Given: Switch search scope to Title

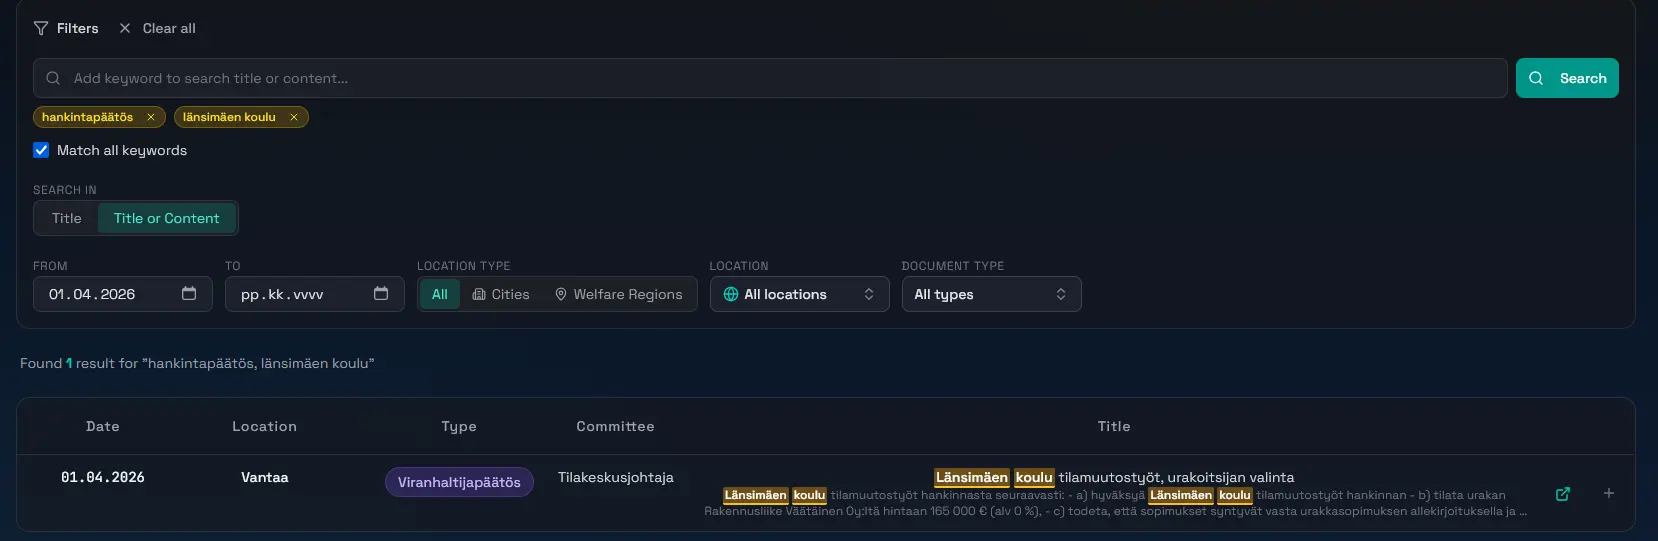Looking at the screenshot, I should click(67, 218).
